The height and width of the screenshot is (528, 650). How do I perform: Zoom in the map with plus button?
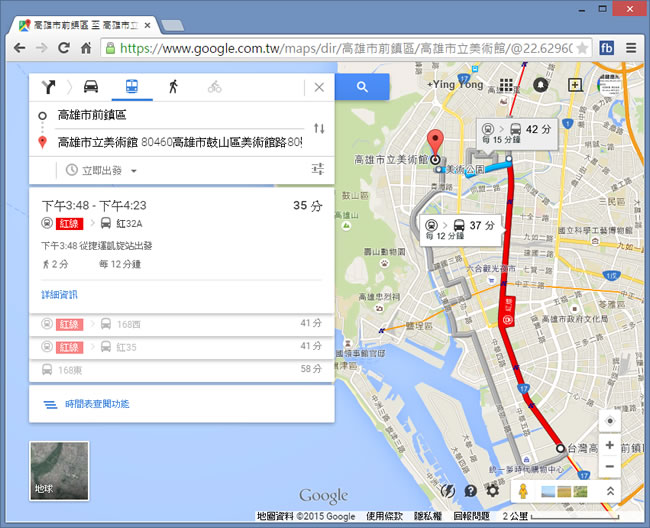(610, 445)
